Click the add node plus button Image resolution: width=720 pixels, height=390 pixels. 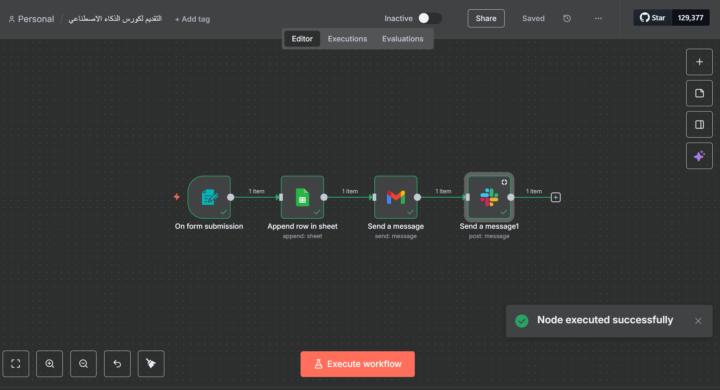(699, 62)
